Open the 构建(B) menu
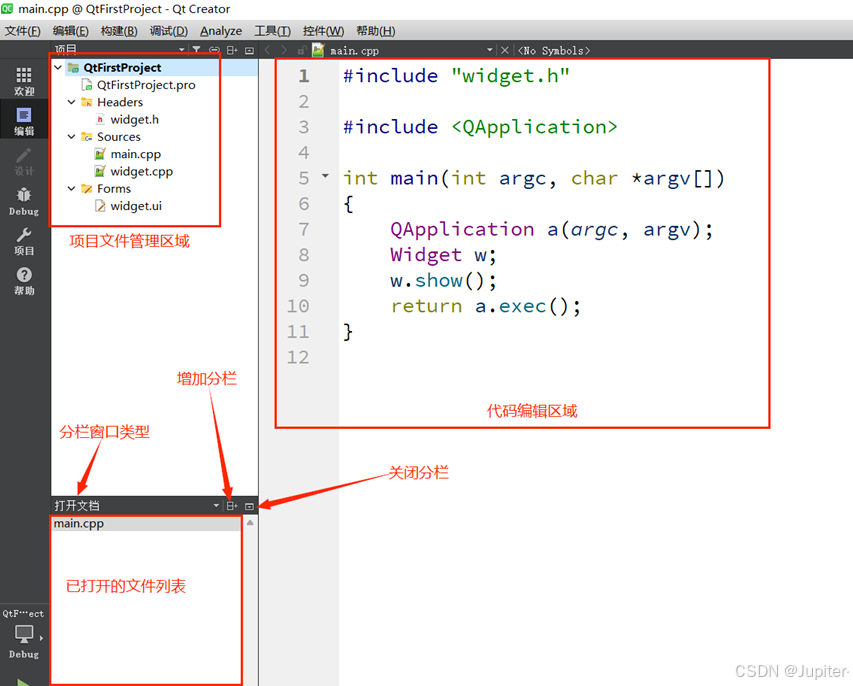Screen dimensions: 853x686 coord(119,31)
